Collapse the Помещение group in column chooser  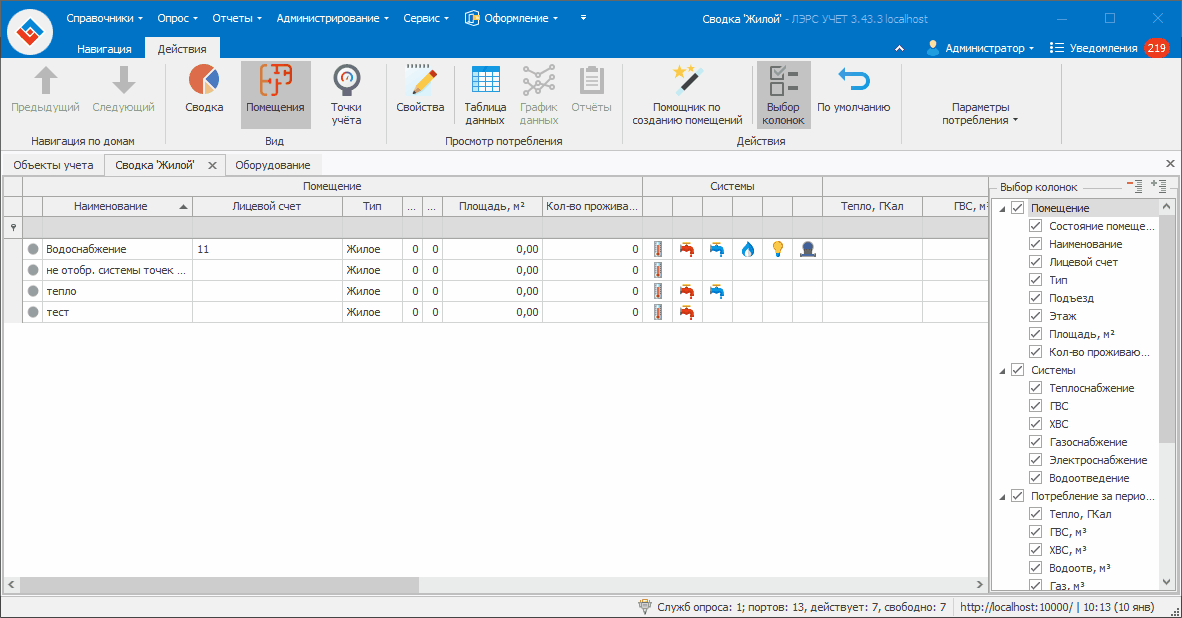[1003, 208]
